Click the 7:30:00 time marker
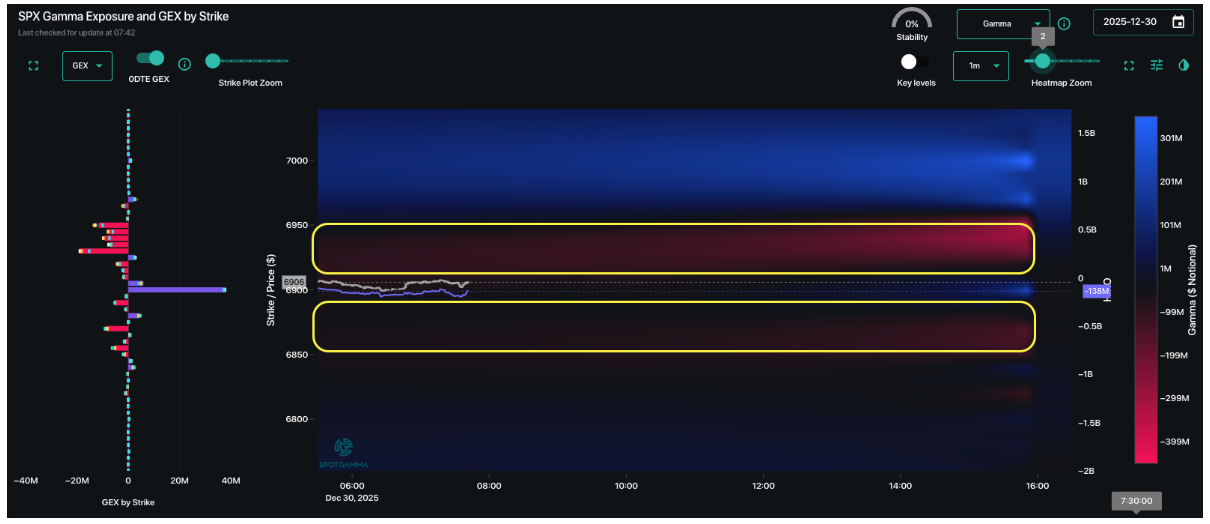1210x524 pixels. (x=1137, y=501)
